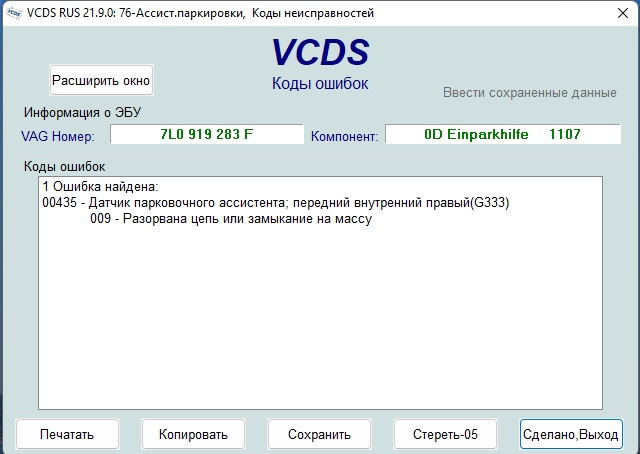Copy codes using Копировать button
Viewport: 640px width, 454px height.
tap(193, 434)
